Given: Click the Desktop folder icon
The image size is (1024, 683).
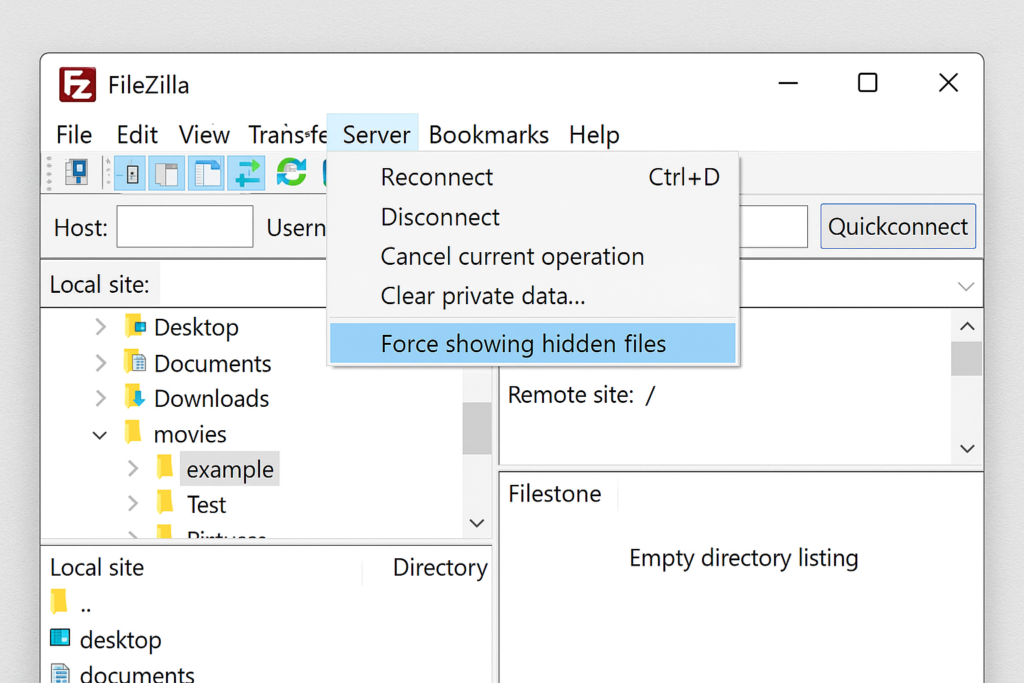Looking at the screenshot, I should pos(135,325).
